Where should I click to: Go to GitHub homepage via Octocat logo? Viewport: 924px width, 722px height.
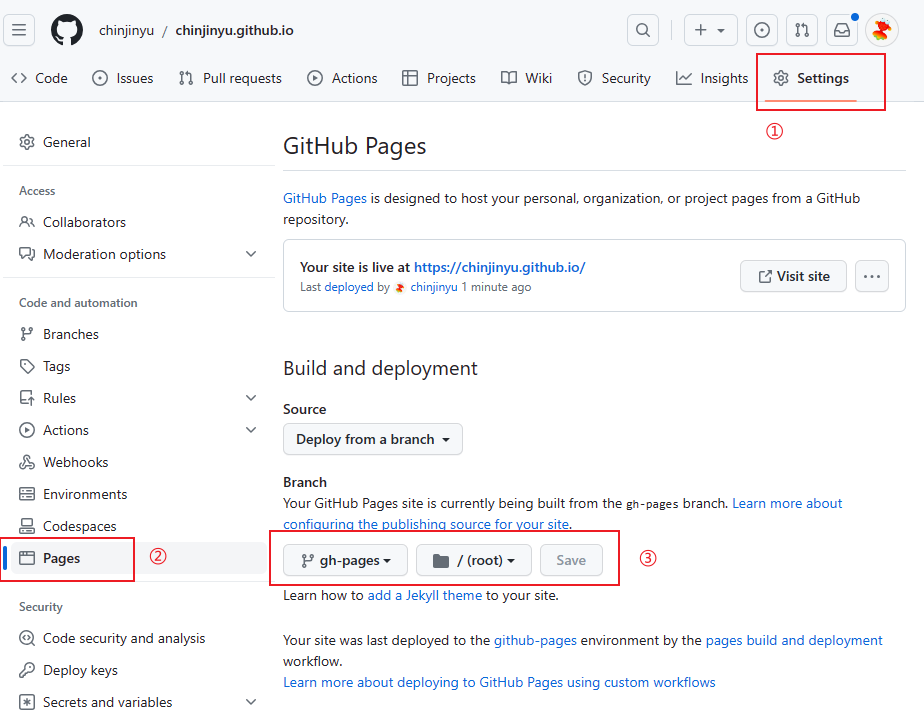(67, 29)
